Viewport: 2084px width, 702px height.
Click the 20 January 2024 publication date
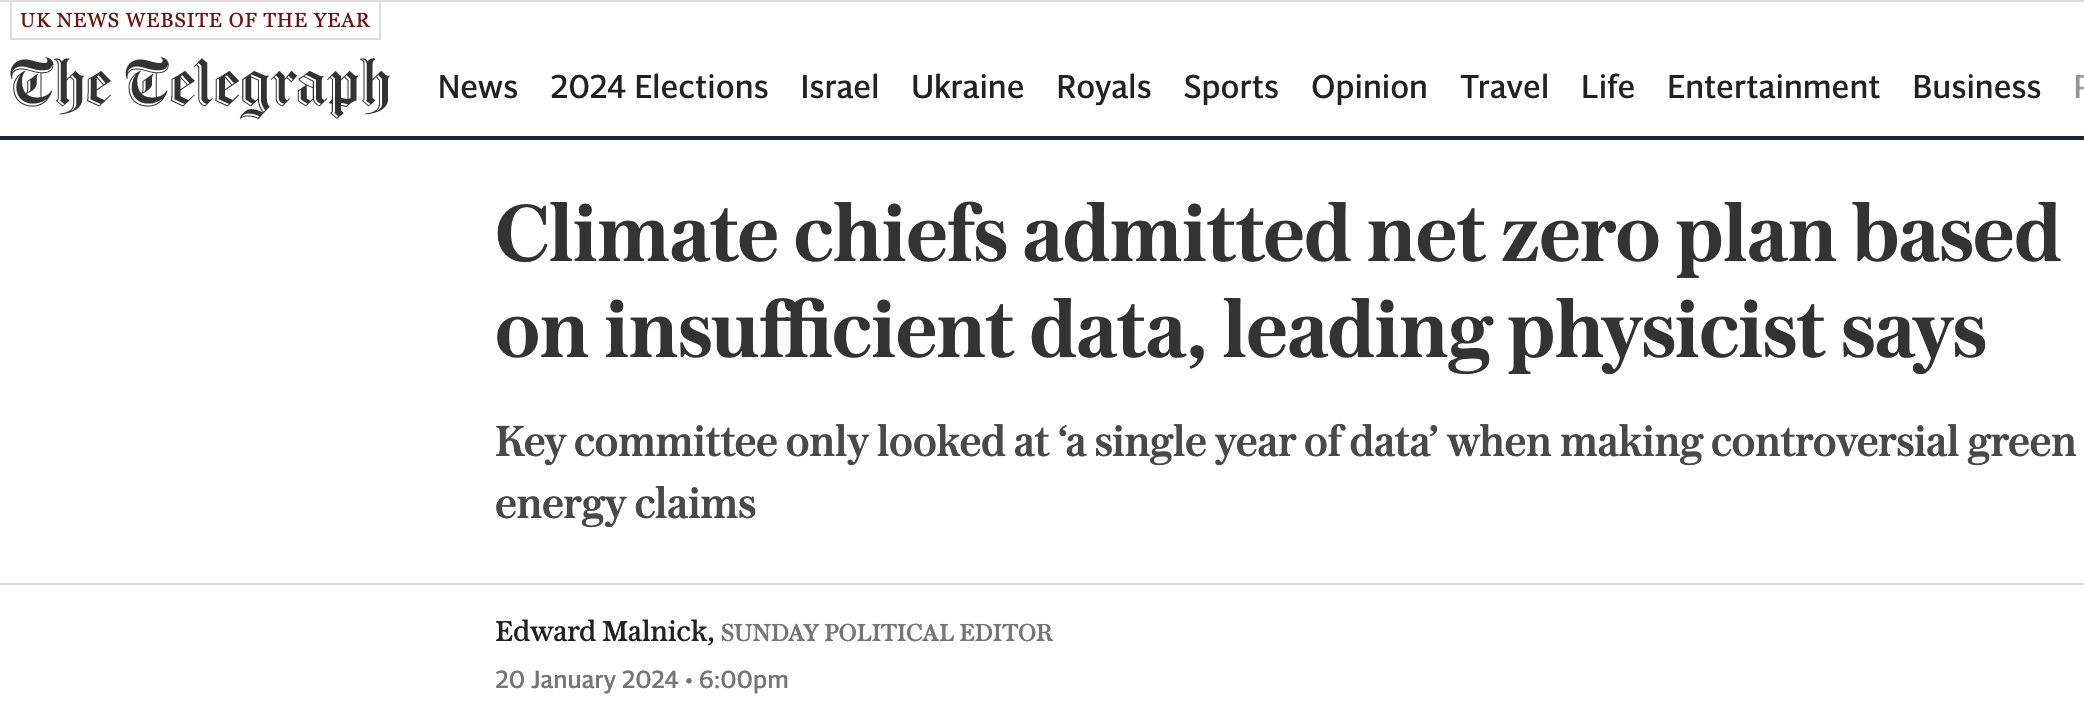click(587, 680)
